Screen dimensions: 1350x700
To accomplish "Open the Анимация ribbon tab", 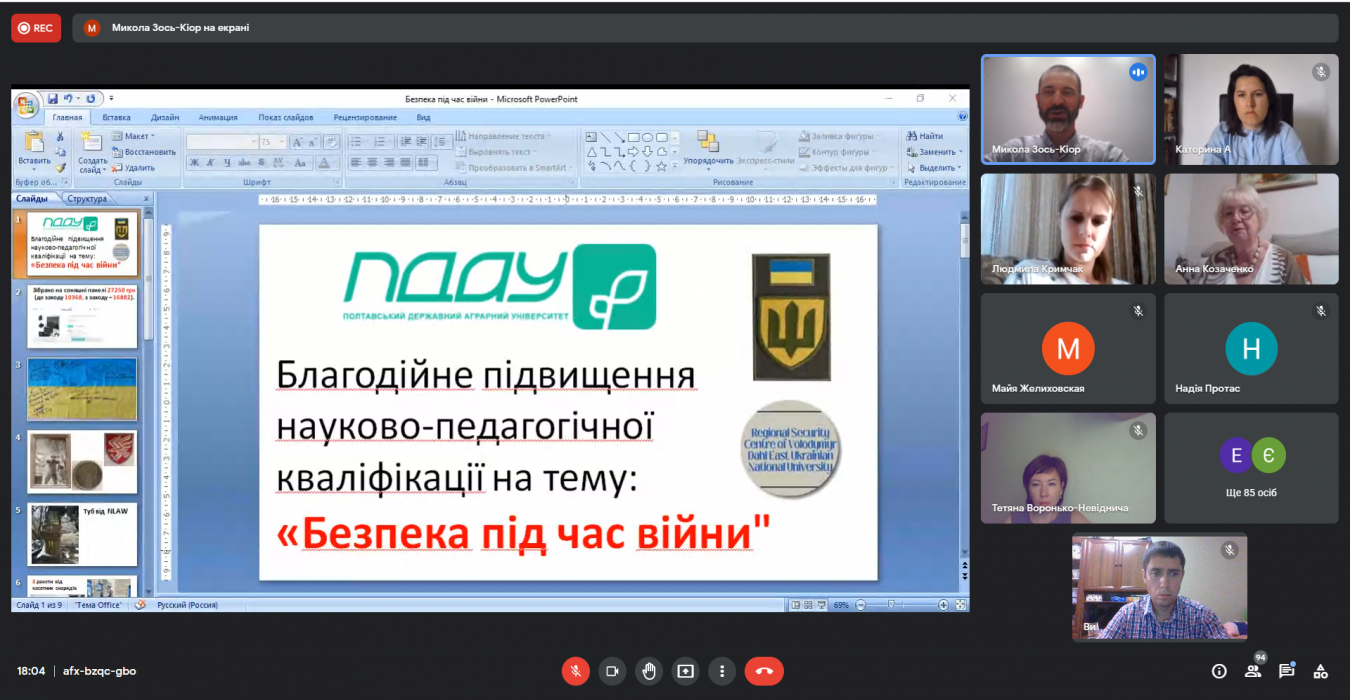I will point(218,117).
